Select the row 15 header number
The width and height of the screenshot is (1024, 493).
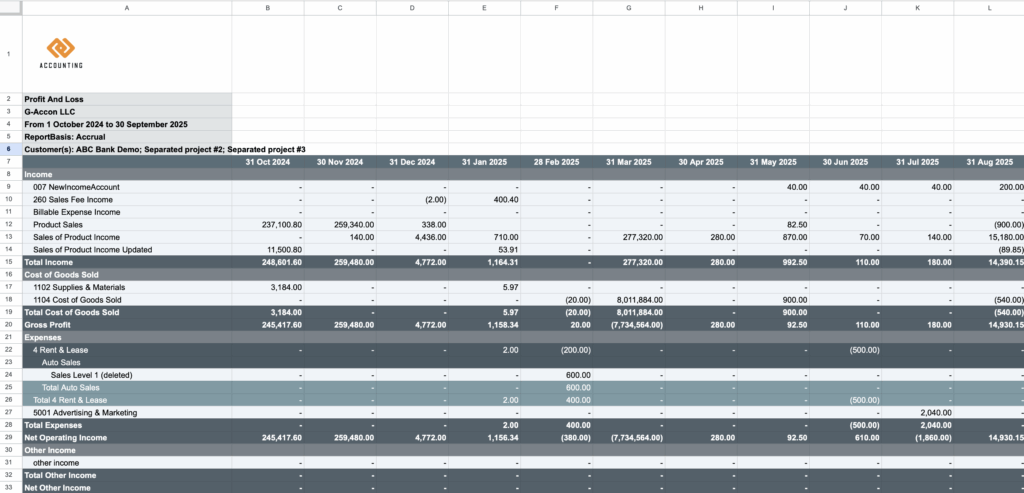pos(10,261)
